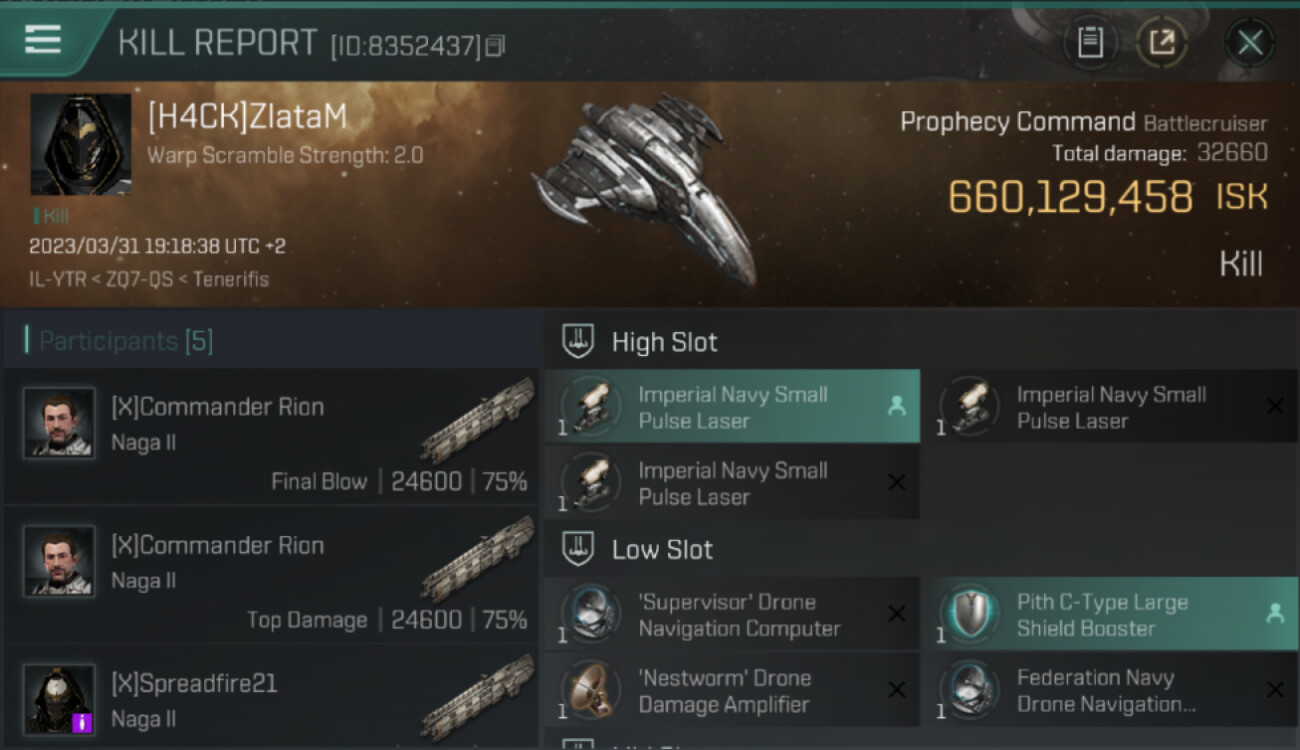Select Pith C-Type Large Shield Booster icon

coord(971,614)
